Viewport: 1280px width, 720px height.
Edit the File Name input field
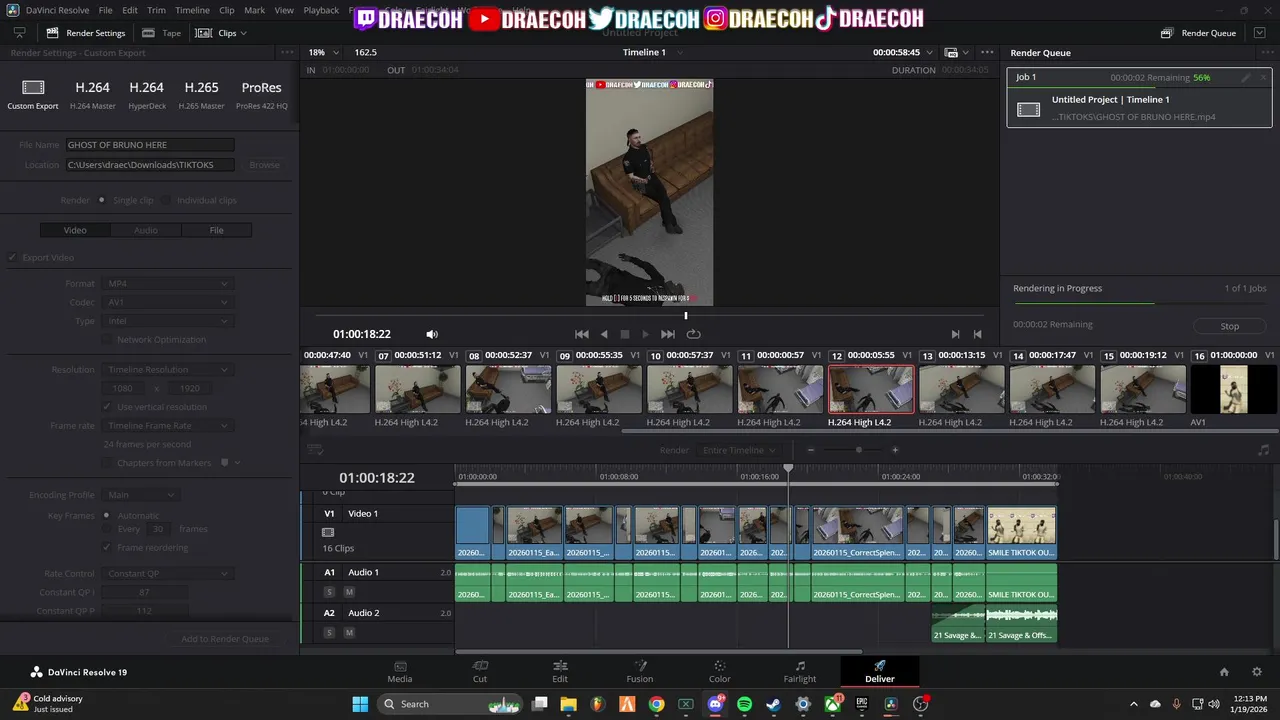[x=150, y=145]
